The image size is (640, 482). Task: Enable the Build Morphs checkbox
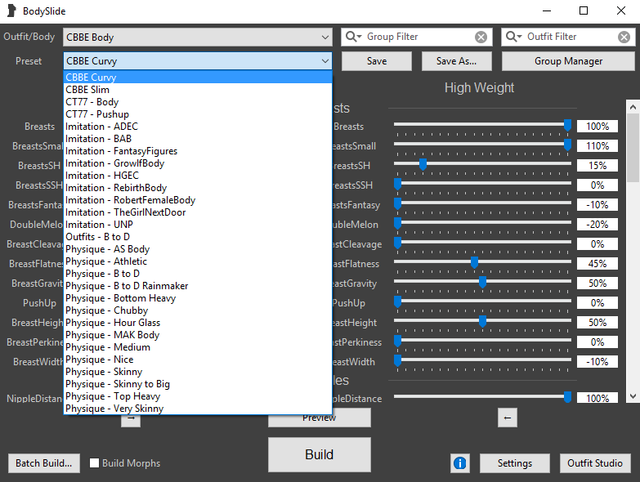[x=94, y=463]
